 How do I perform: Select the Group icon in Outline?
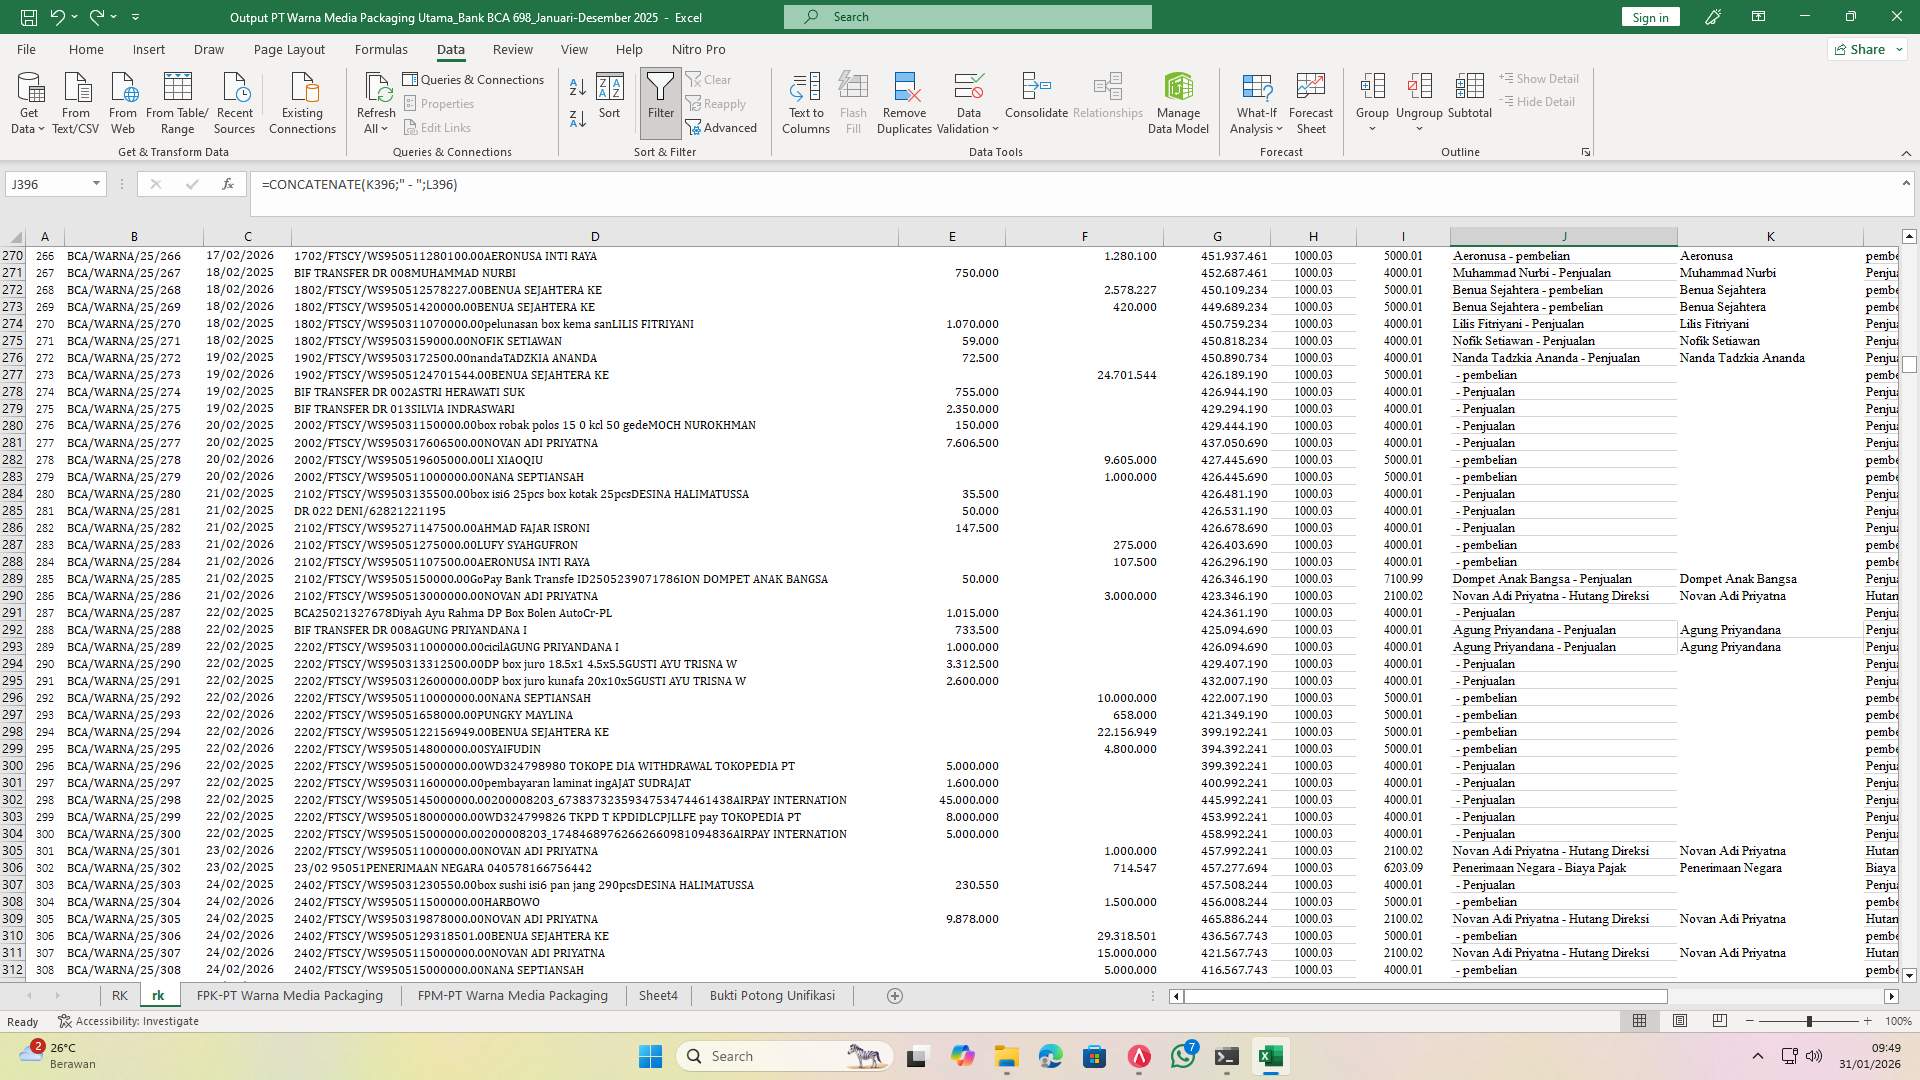(x=1372, y=95)
